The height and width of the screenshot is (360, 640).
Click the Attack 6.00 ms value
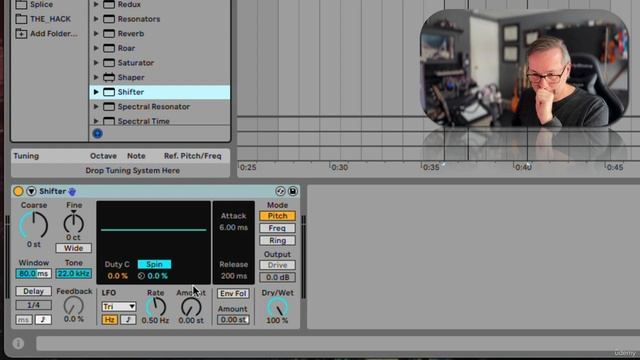coord(233,227)
